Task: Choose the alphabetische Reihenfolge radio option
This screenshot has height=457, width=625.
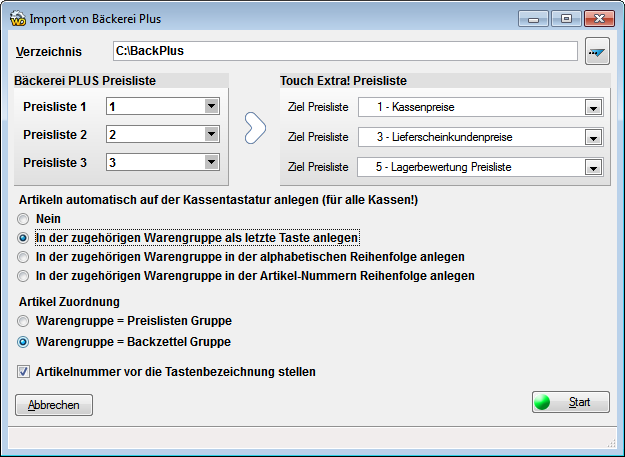Action: click(23, 257)
